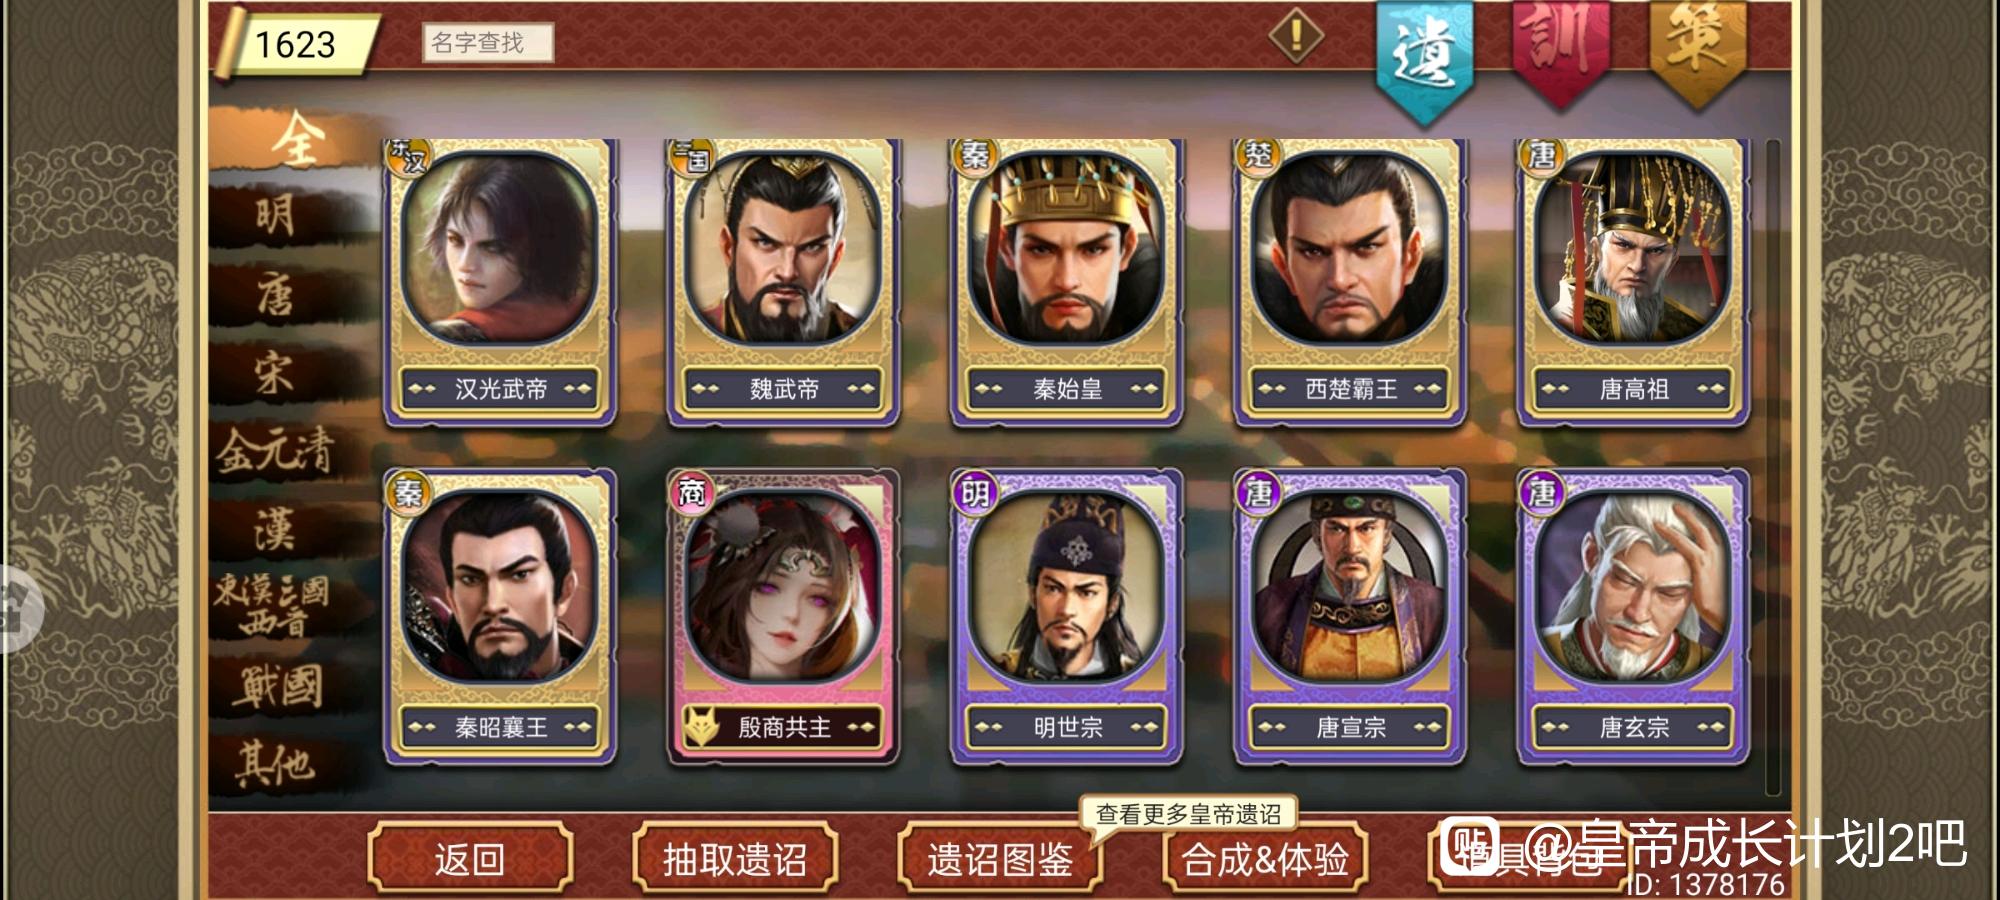Click the 商 dynasty badge icon
Image resolution: width=2000 pixels, height=900 pixels.
click(x=691, y=491)
